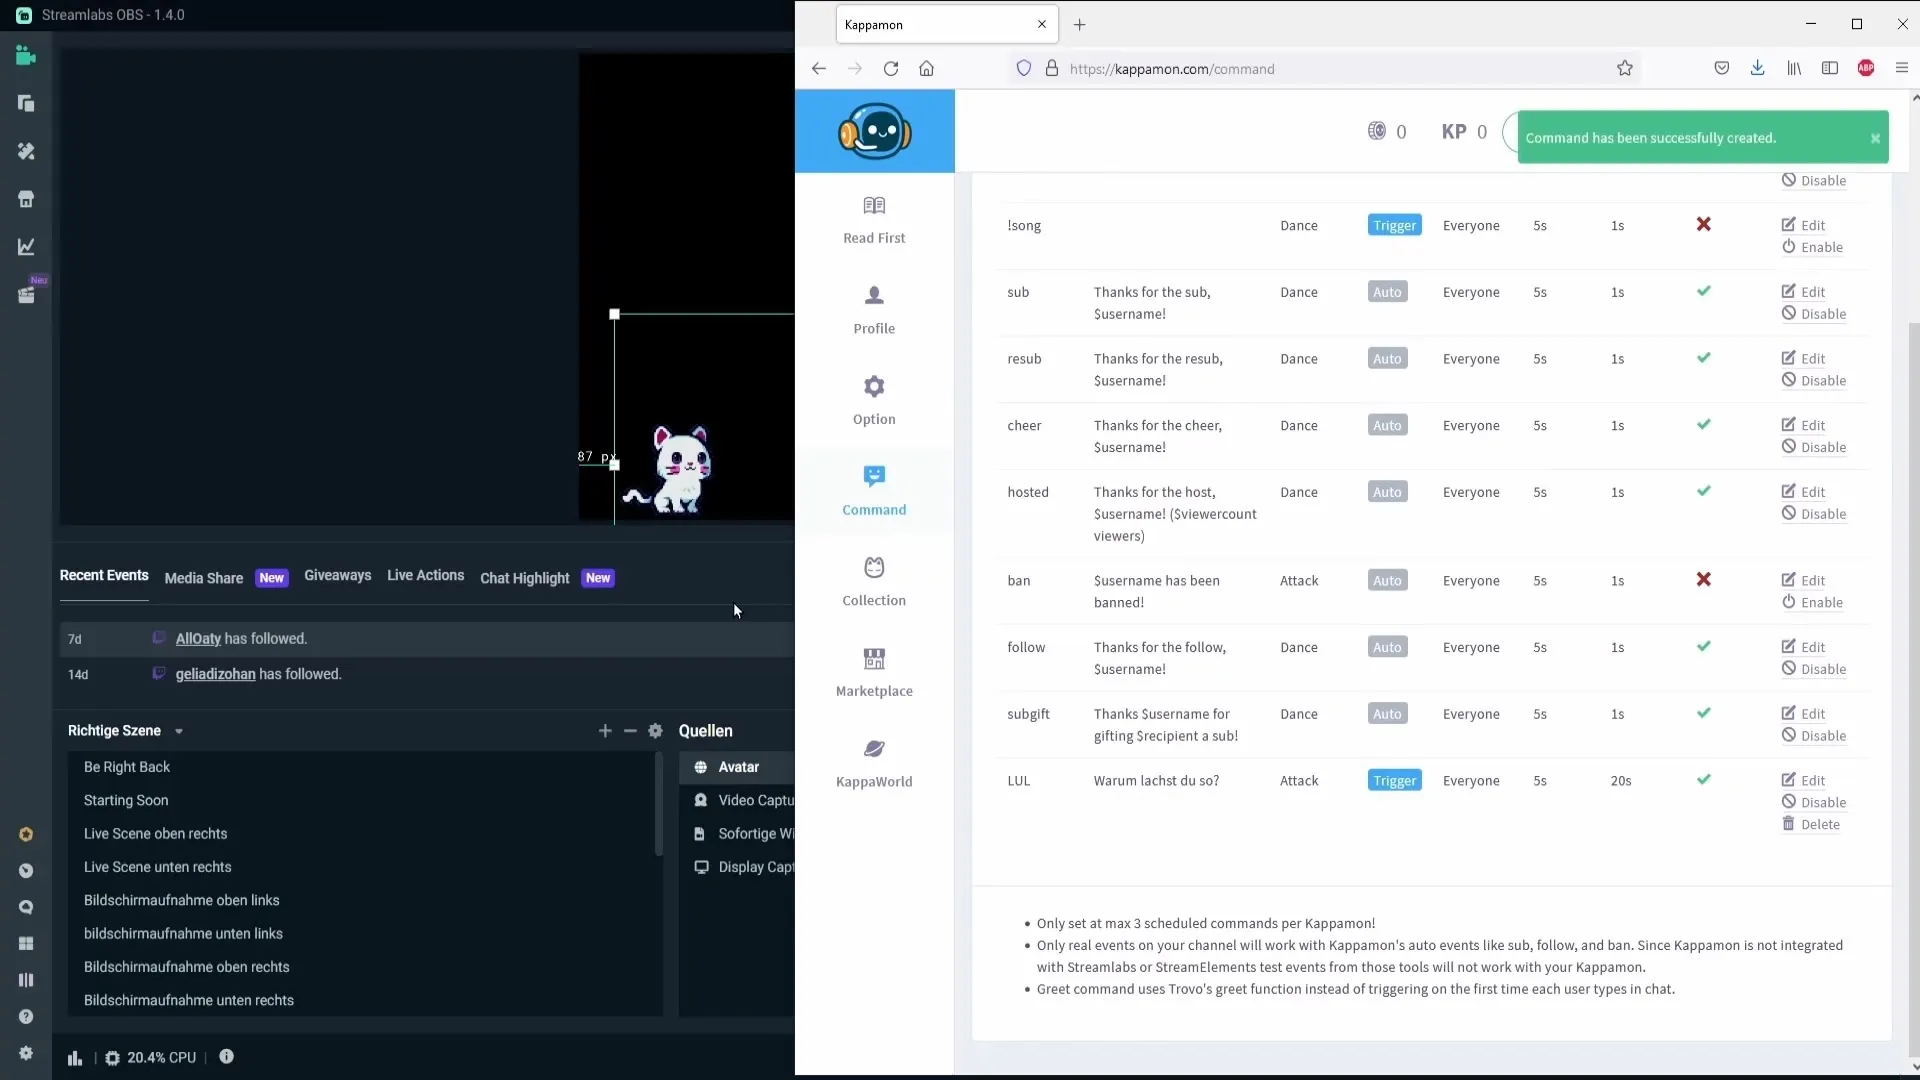Select the Recent Events tab

tap(104, 575)
